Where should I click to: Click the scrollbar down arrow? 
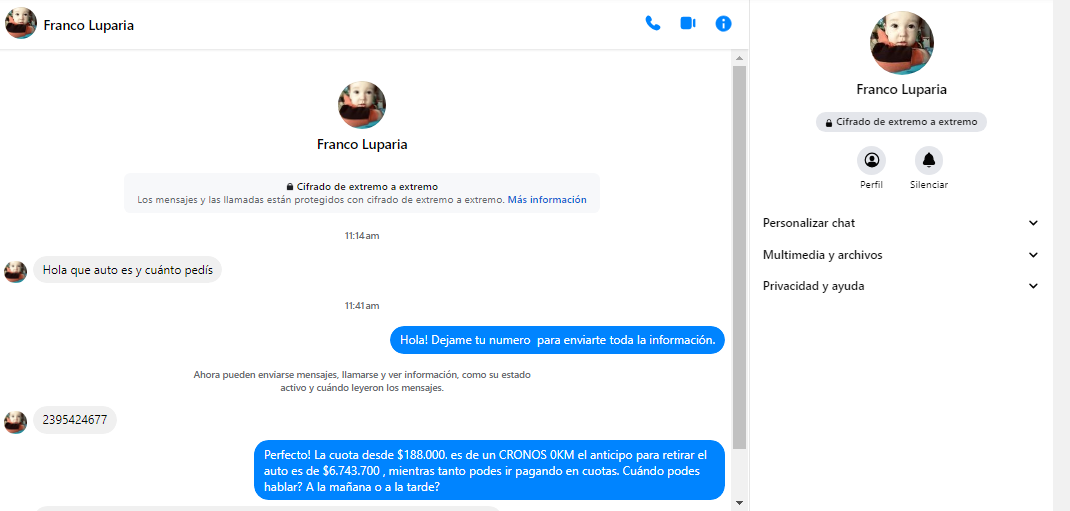pyautogui.click(x=739, y=502)
